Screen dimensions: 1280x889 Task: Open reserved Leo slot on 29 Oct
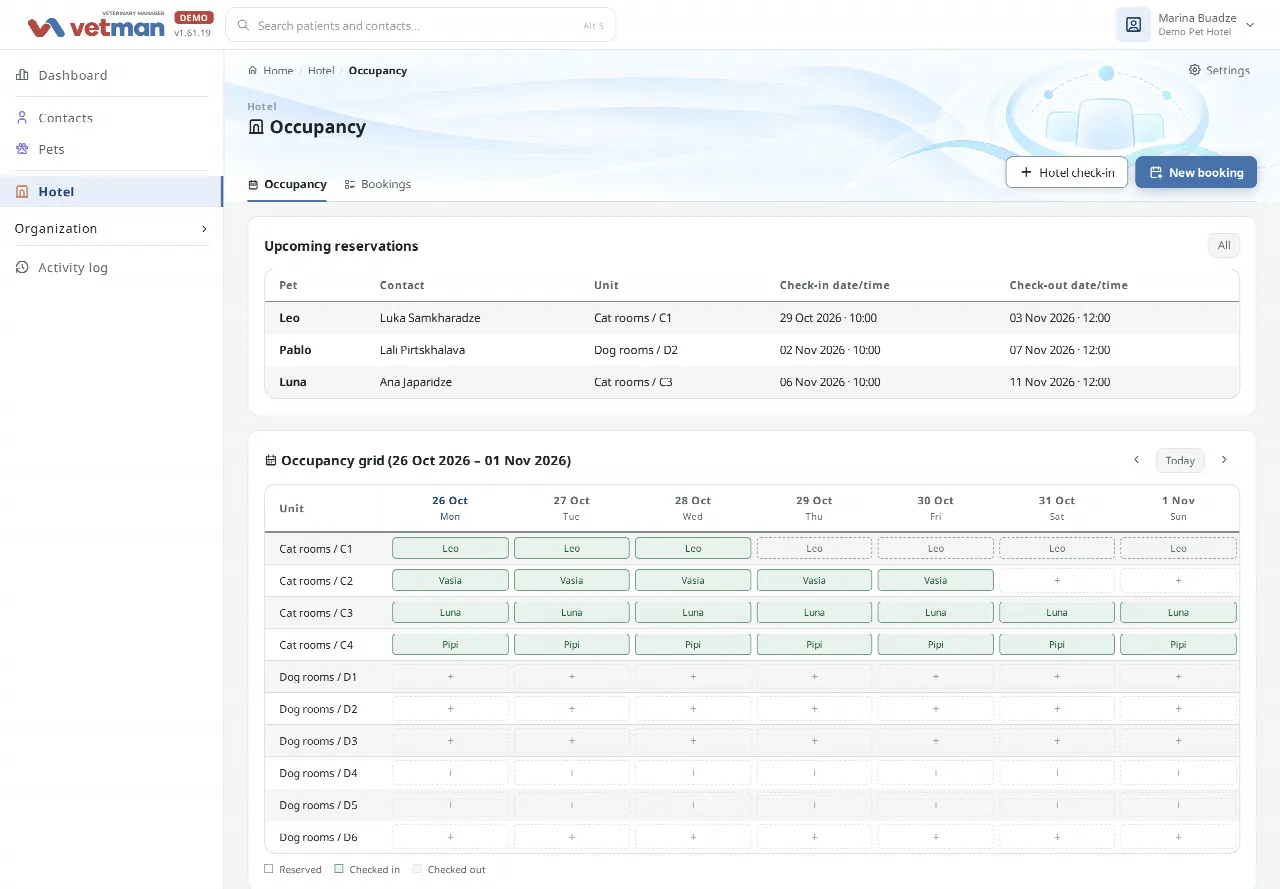[x=814, y=548]
